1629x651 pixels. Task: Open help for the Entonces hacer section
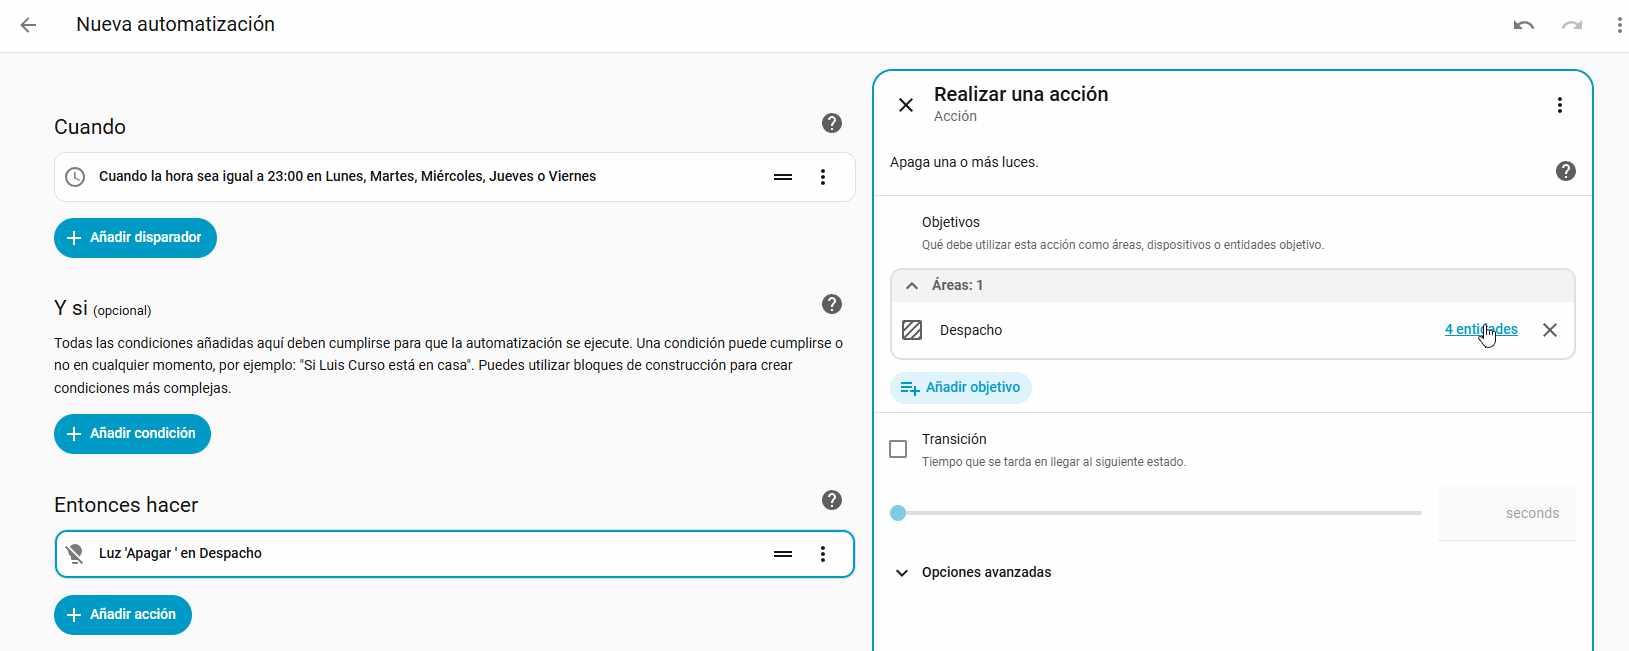click(x=831, y=500)
